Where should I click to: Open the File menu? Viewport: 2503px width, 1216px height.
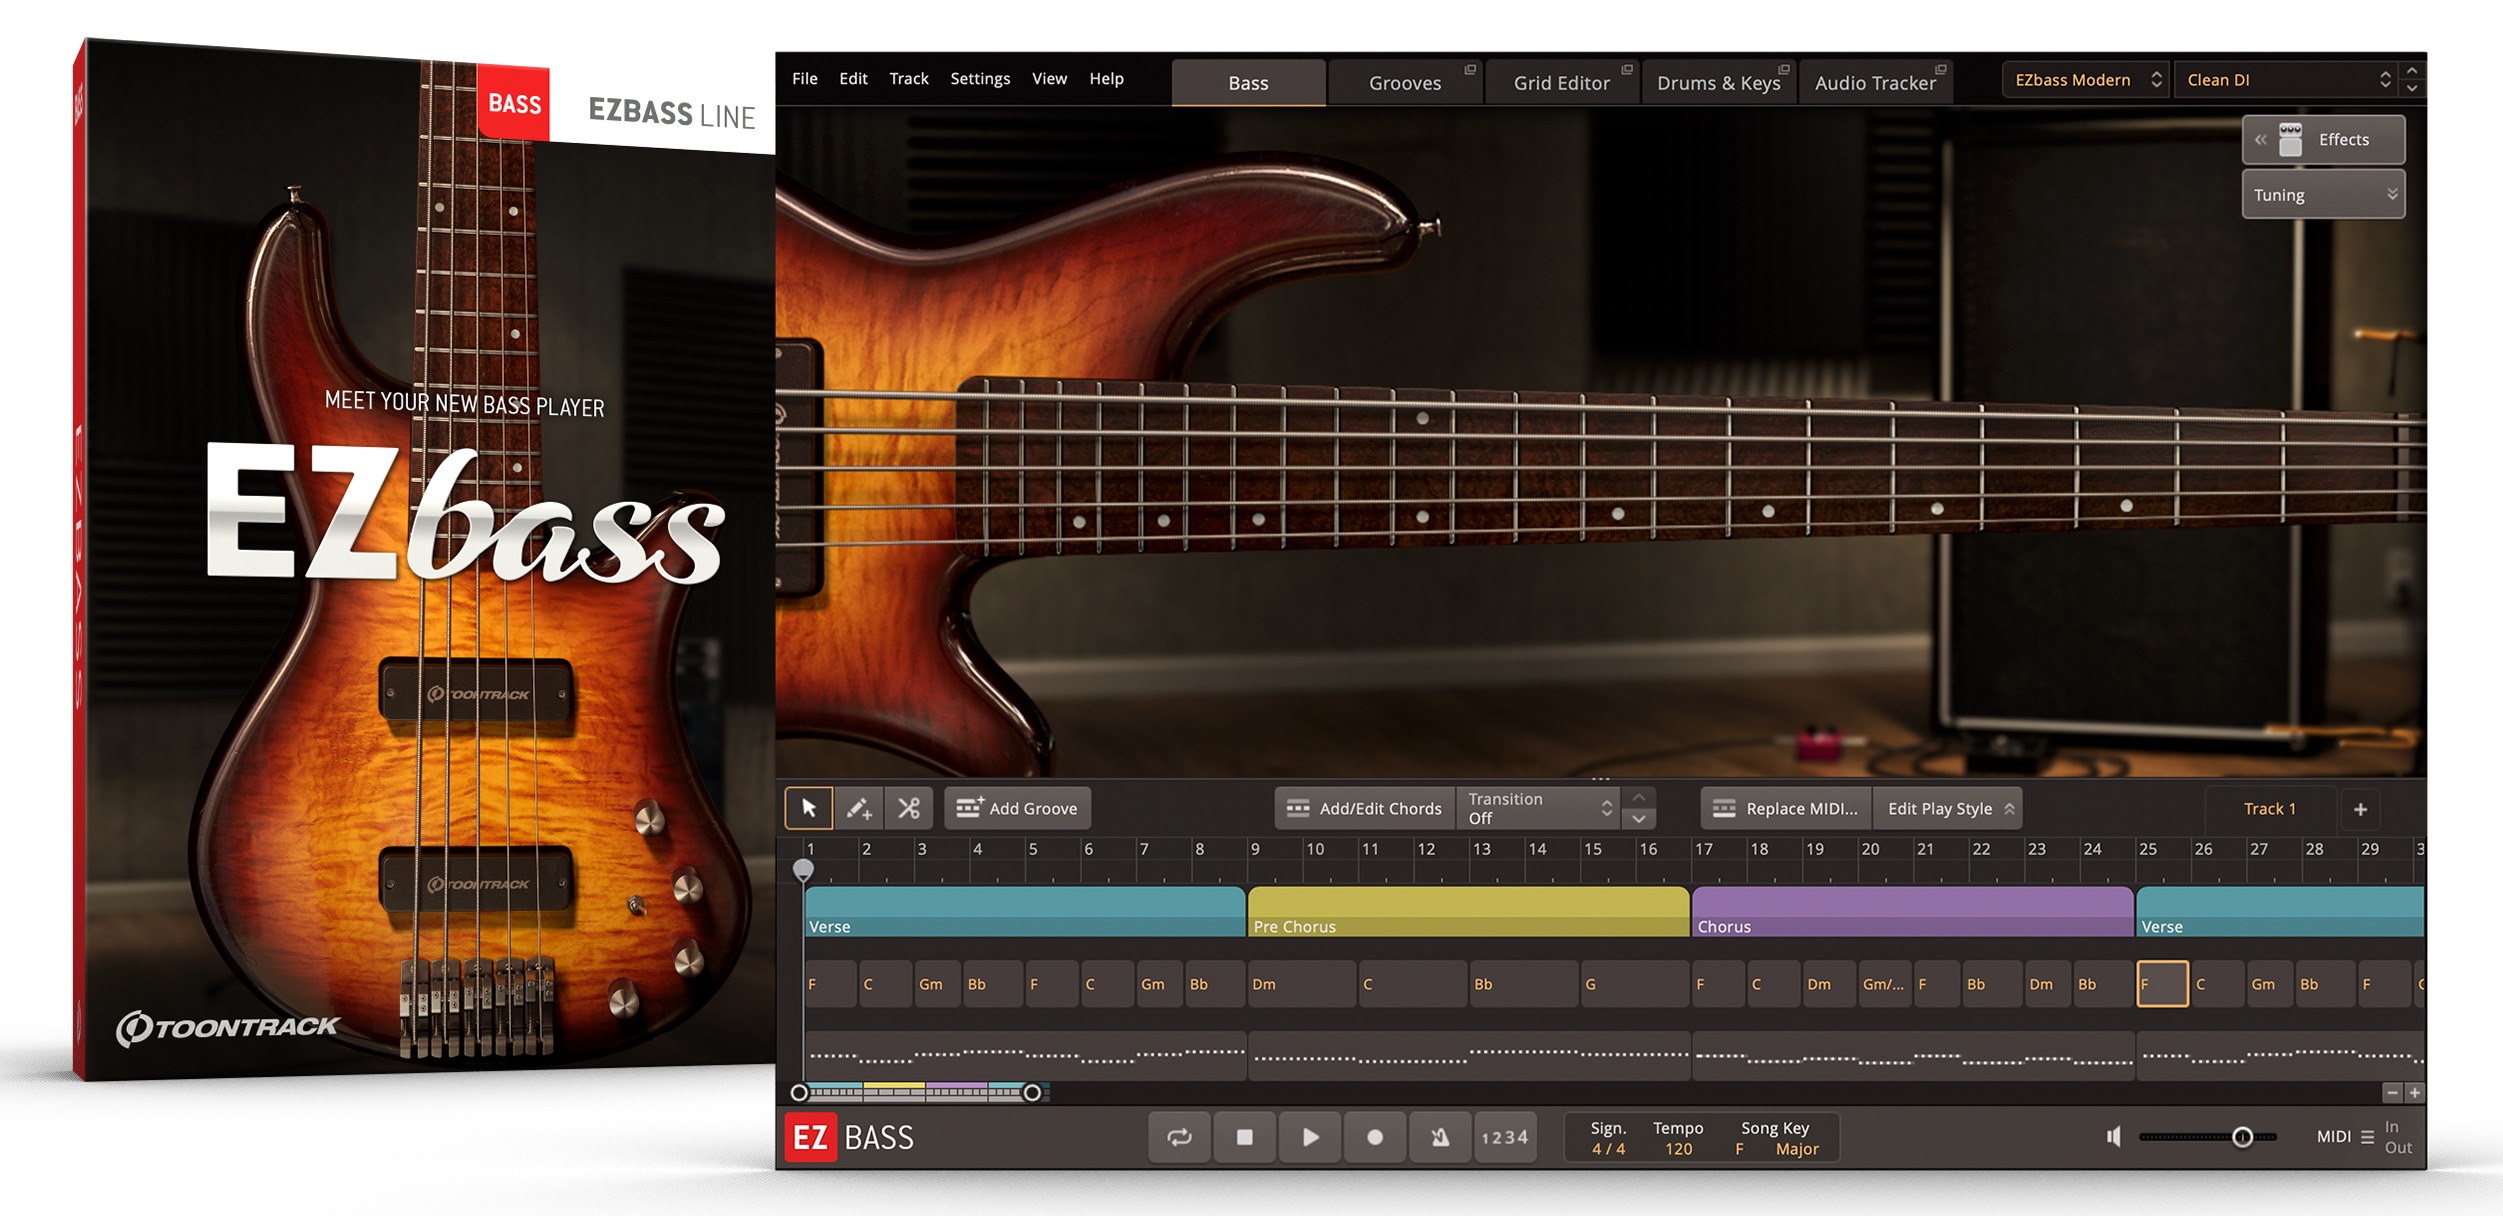(x=805, y=79)
